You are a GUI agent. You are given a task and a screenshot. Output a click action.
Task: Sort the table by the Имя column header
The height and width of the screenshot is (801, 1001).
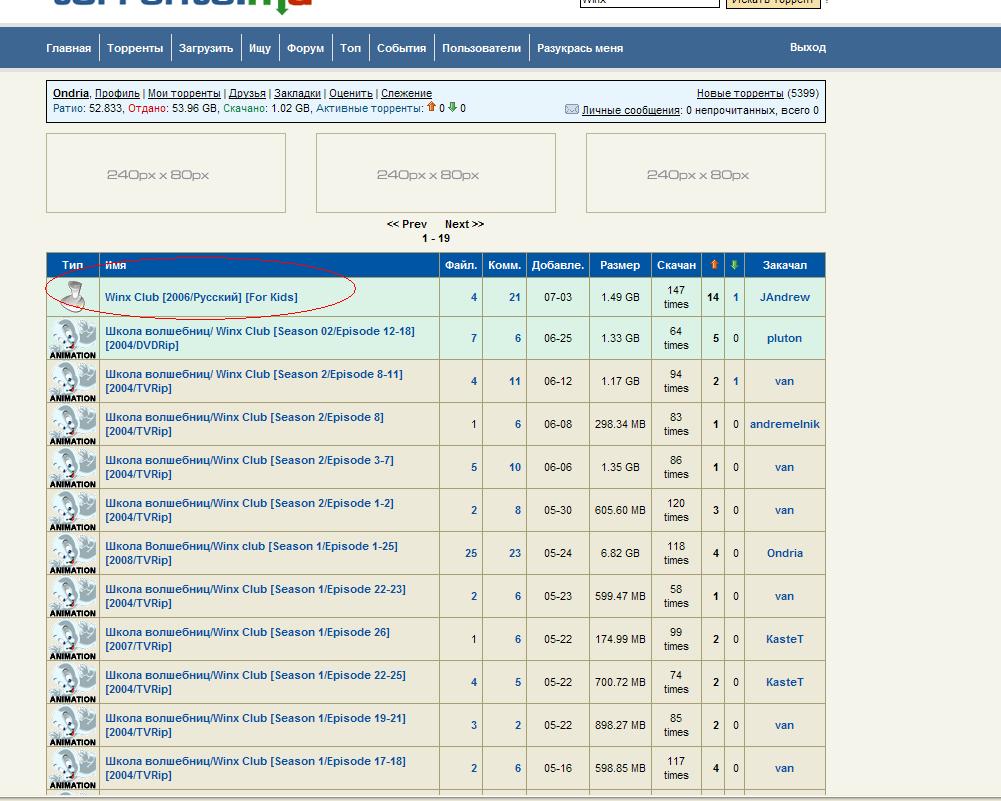click(x=116, y=265)
